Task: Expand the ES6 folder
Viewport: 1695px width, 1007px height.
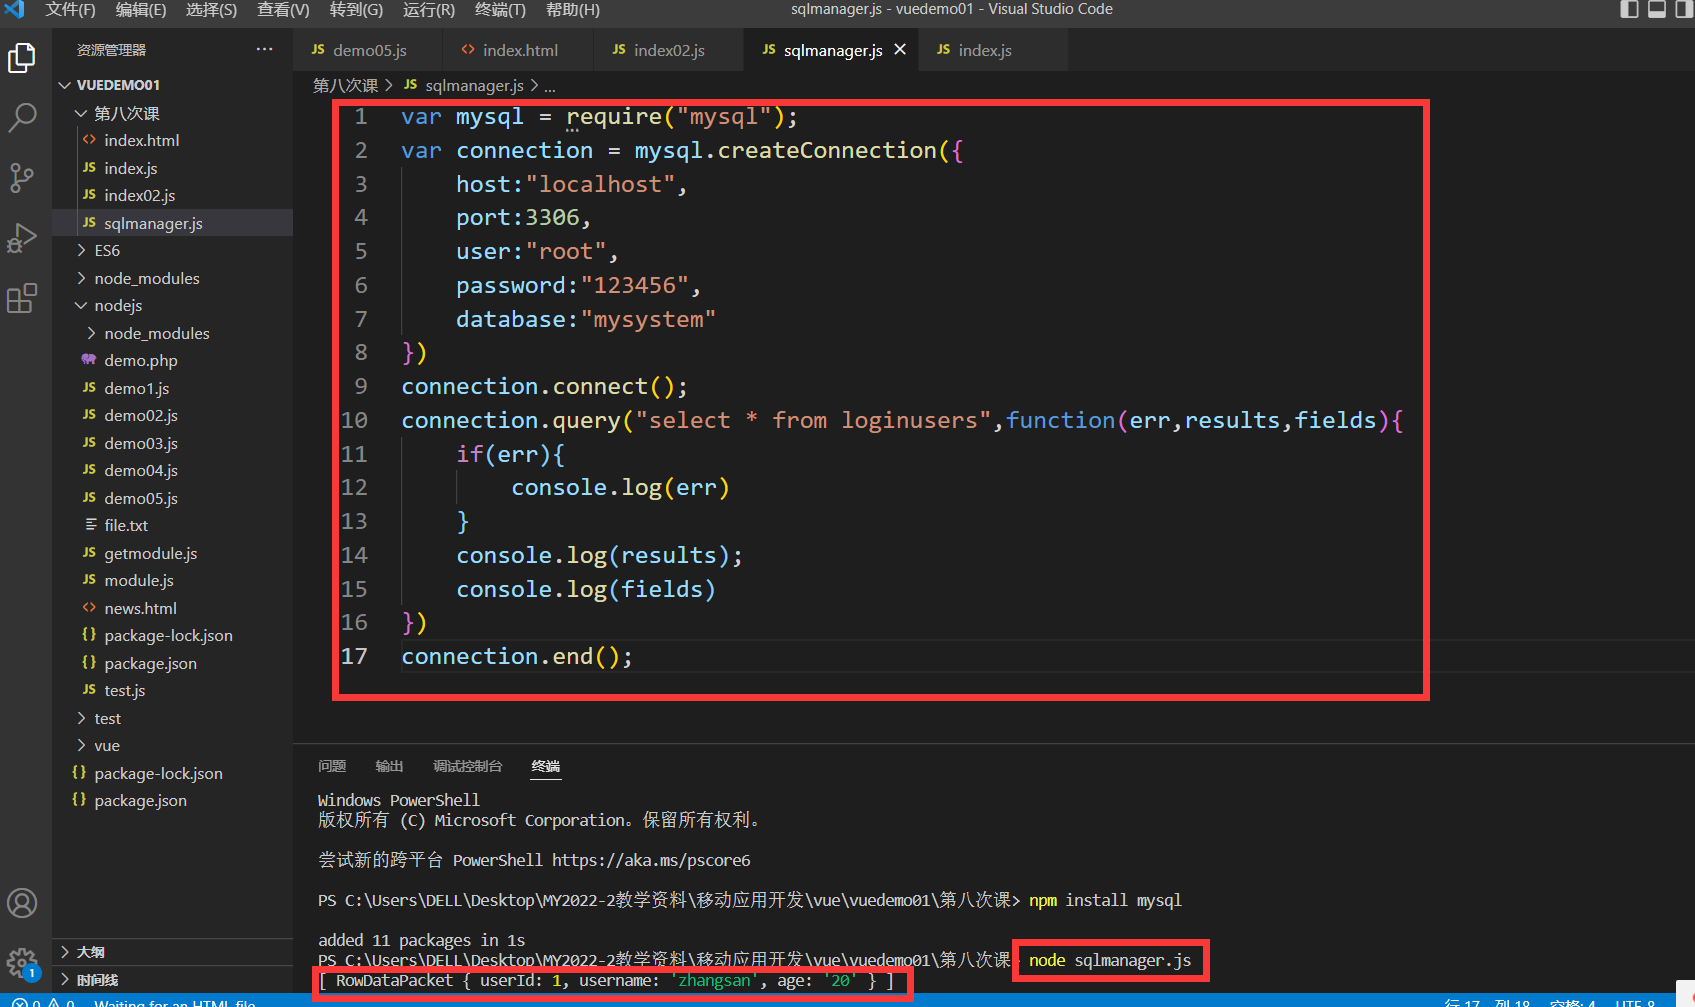Action: pos(172,250)
